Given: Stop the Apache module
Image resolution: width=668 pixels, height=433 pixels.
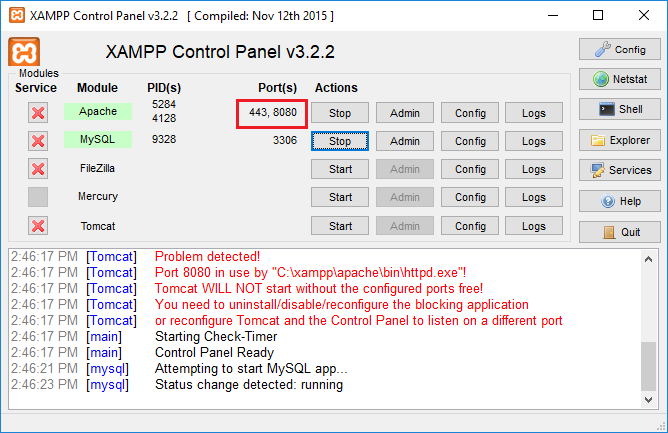Looking at the screenshot, I should click(340, 113).
